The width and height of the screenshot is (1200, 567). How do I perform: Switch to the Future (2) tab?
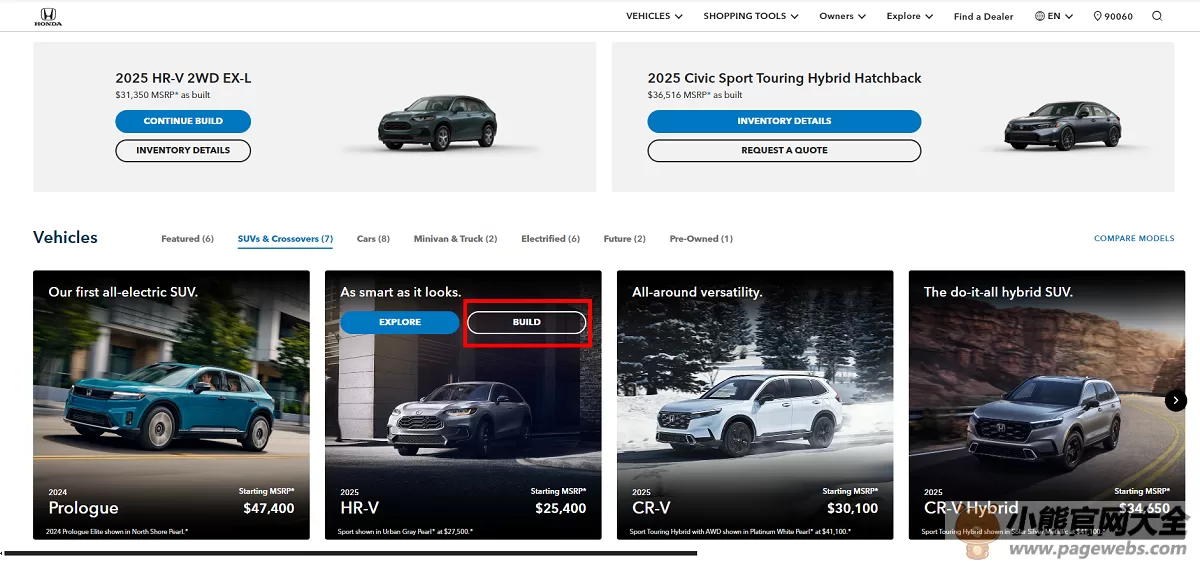(624, 239)
